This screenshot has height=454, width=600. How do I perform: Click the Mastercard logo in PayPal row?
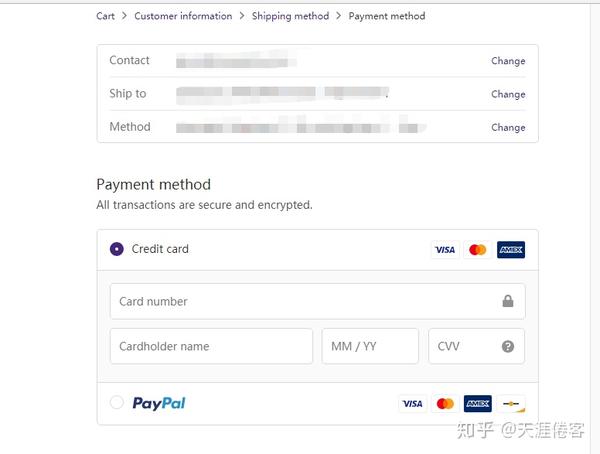[x=445, y=404]
